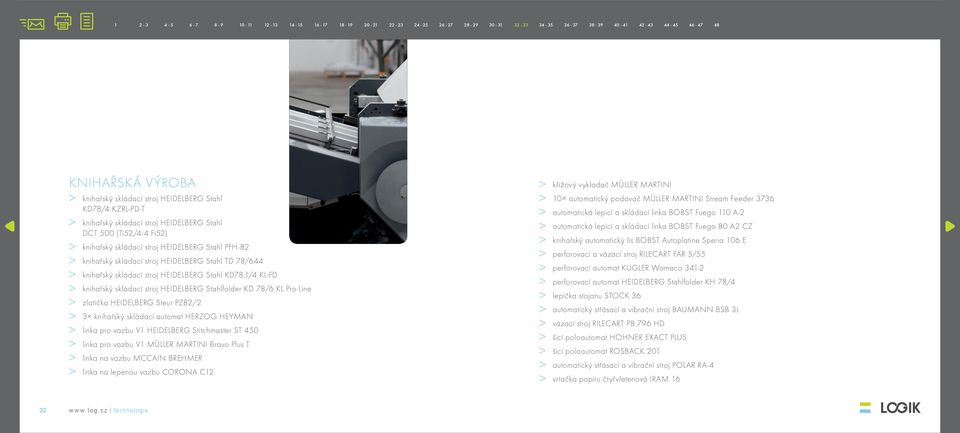Click 'BOBST Fuego 110 A-2' entry

coord(648,213)
